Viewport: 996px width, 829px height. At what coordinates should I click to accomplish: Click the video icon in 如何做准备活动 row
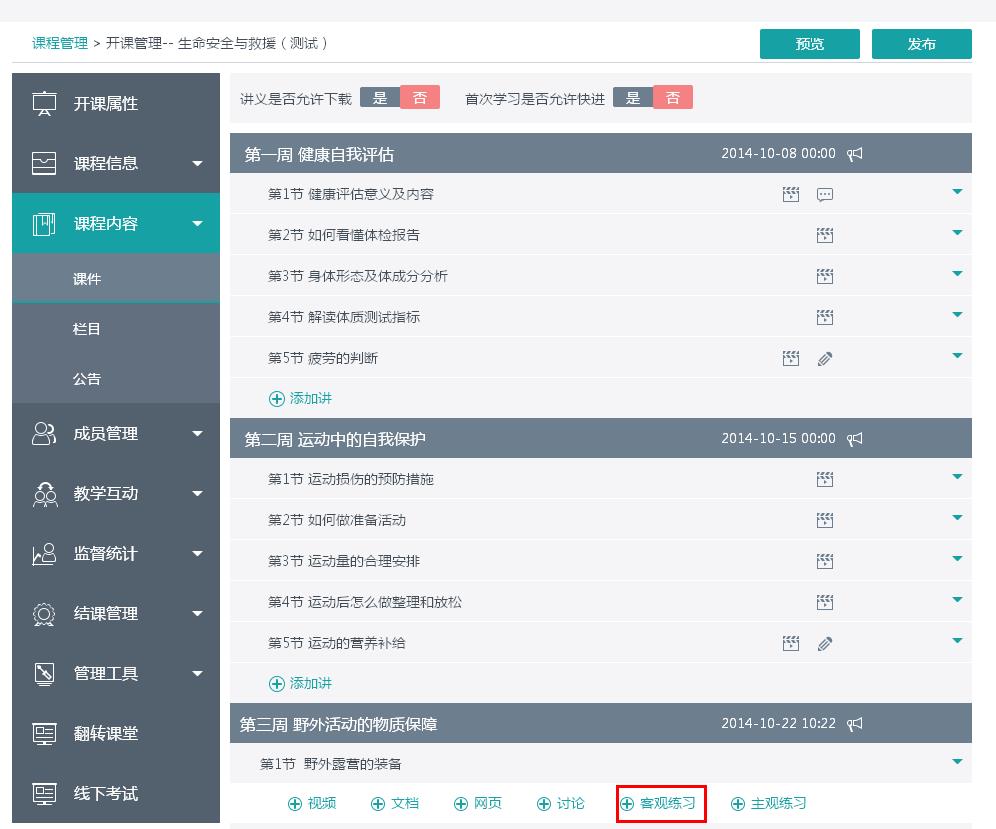pos(825,520)
